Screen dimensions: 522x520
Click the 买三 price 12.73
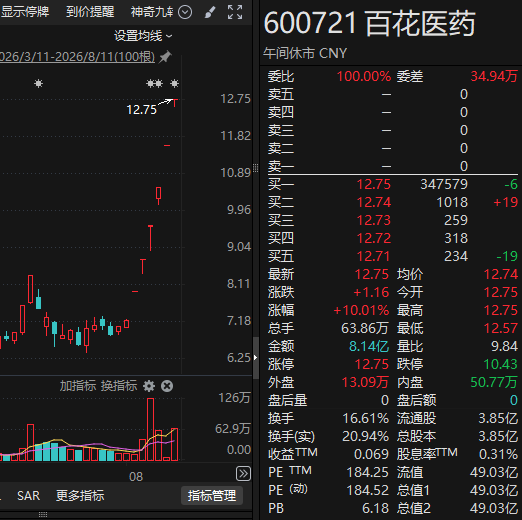pos(374,220)
